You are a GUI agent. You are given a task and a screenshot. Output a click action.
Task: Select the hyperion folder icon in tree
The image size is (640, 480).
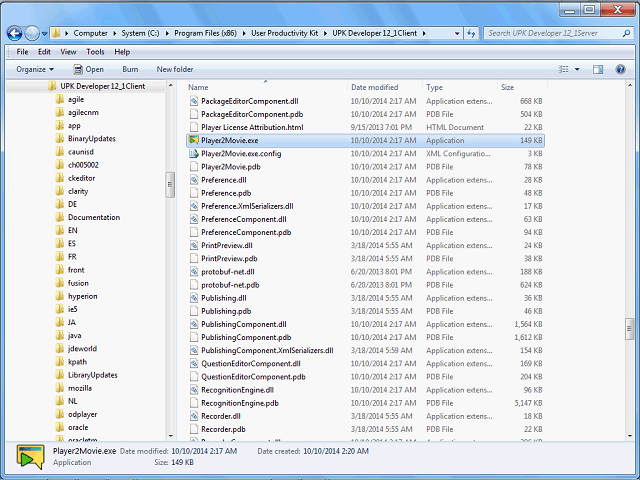tap(60, 296)
